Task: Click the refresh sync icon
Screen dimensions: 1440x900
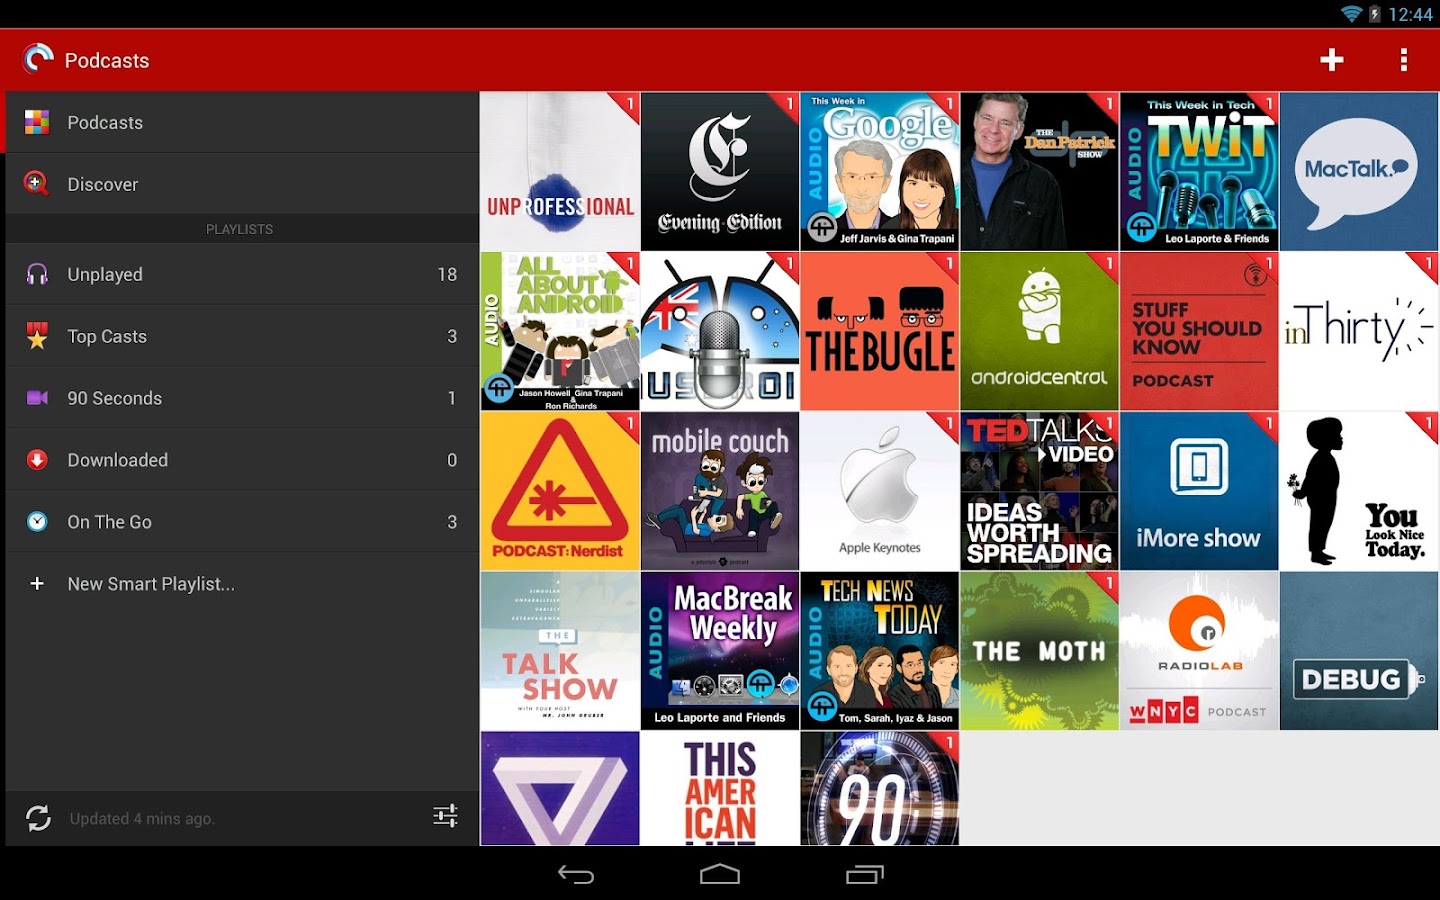Action: 38,818
